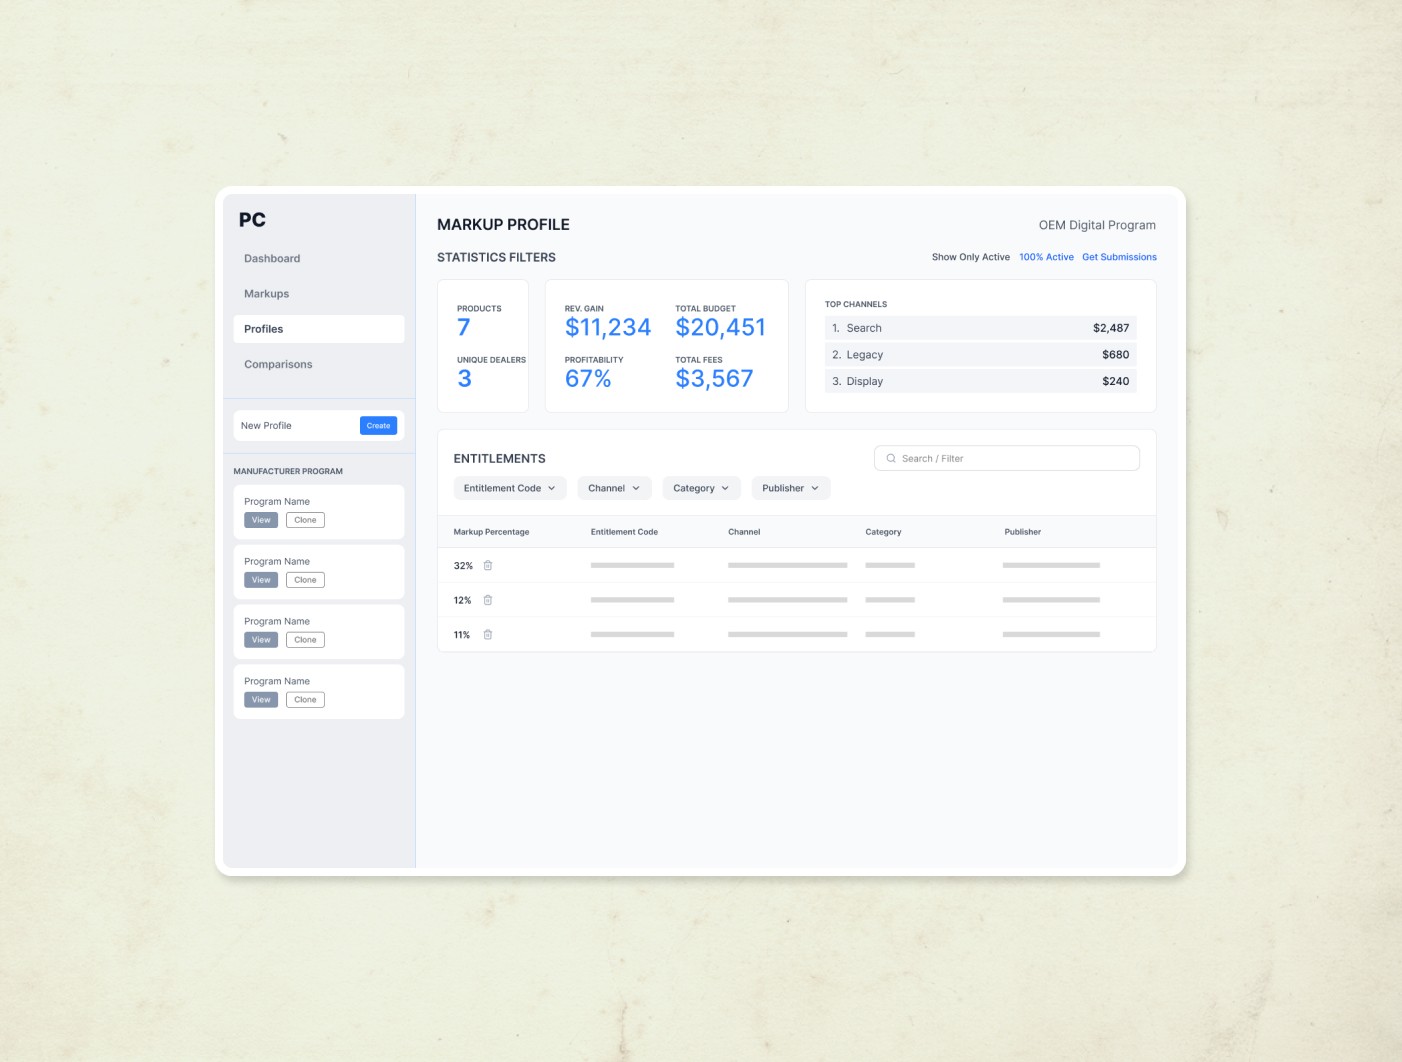The width and height of the screenshot is (1402, 1062).
Task: Click in the Search / Filter box
Action: pyautogui.click(x=1007, y=458)
